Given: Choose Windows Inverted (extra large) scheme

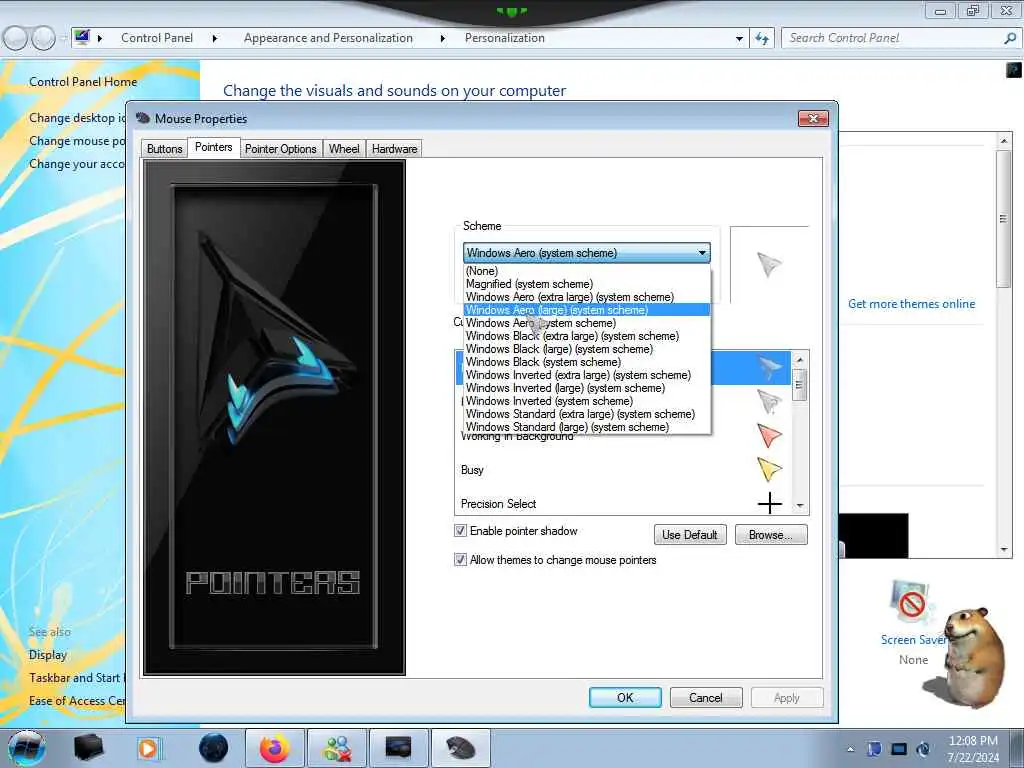Looking at the screenshot, I should [586, 375].
